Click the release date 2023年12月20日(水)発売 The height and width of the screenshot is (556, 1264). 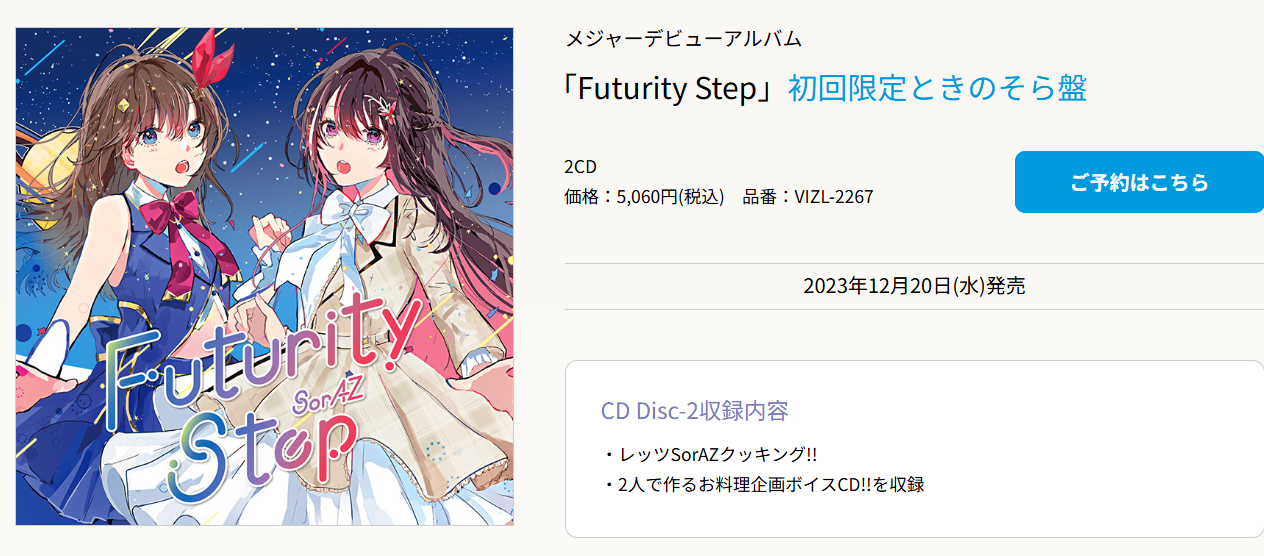click(x=914, y=286)
